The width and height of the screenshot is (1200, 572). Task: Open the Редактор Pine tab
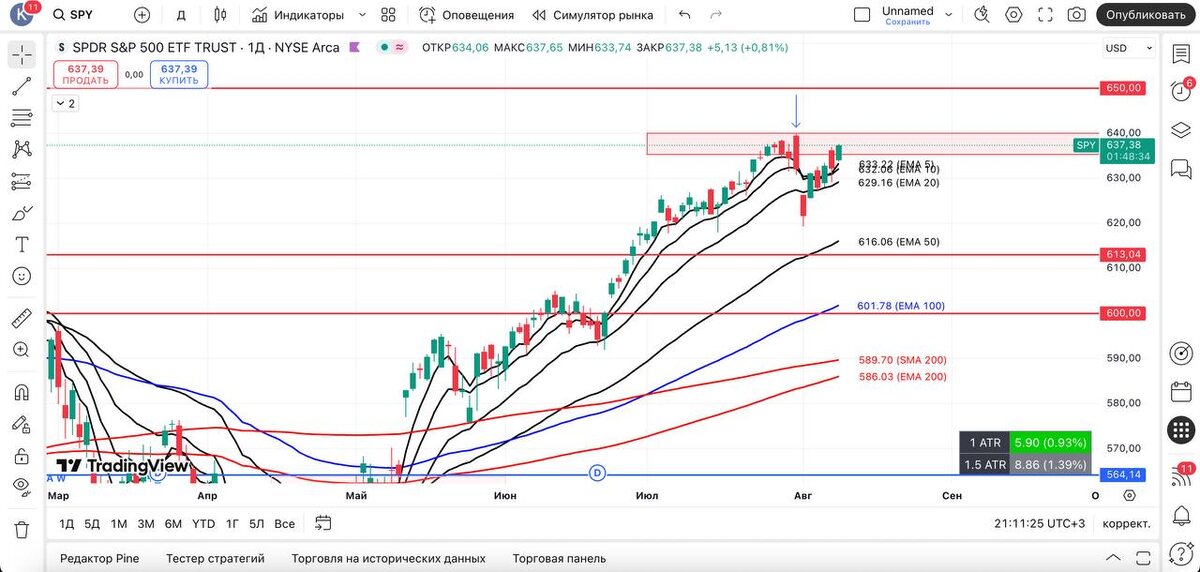click(100, 558)
